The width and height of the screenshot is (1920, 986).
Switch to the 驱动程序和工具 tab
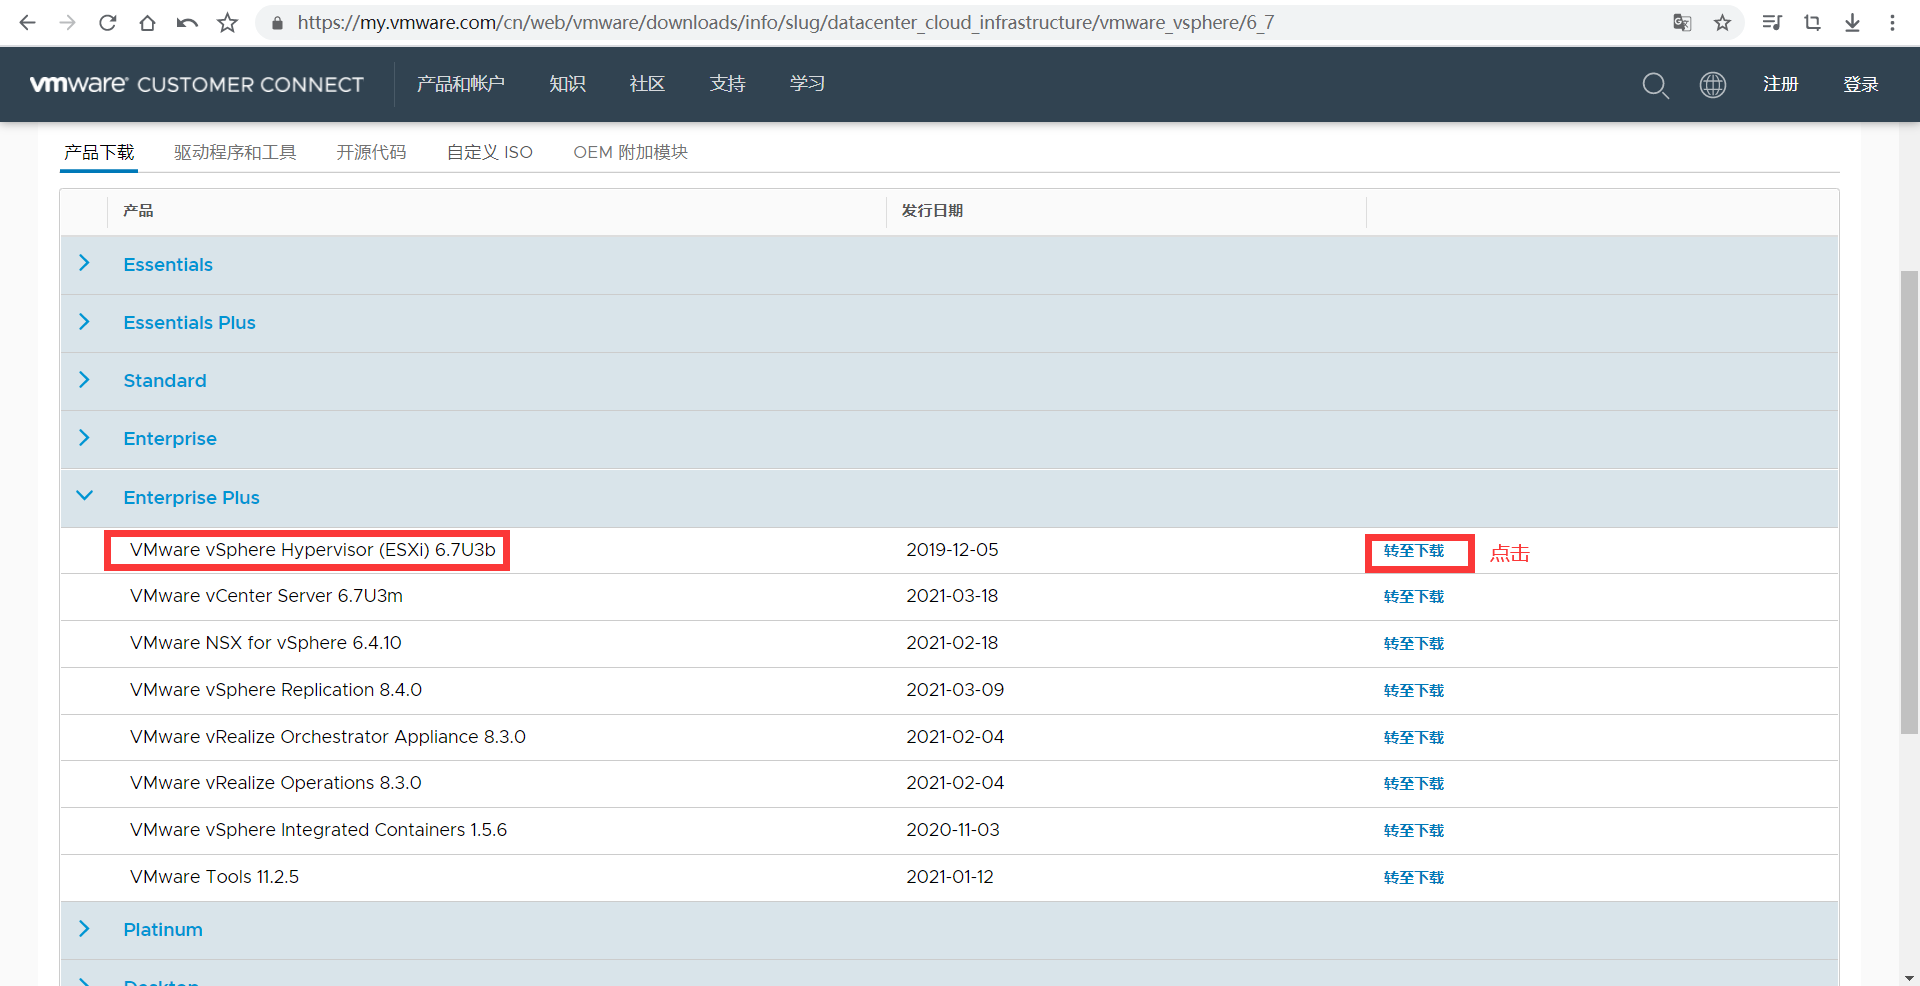click(x=235, y=152)
